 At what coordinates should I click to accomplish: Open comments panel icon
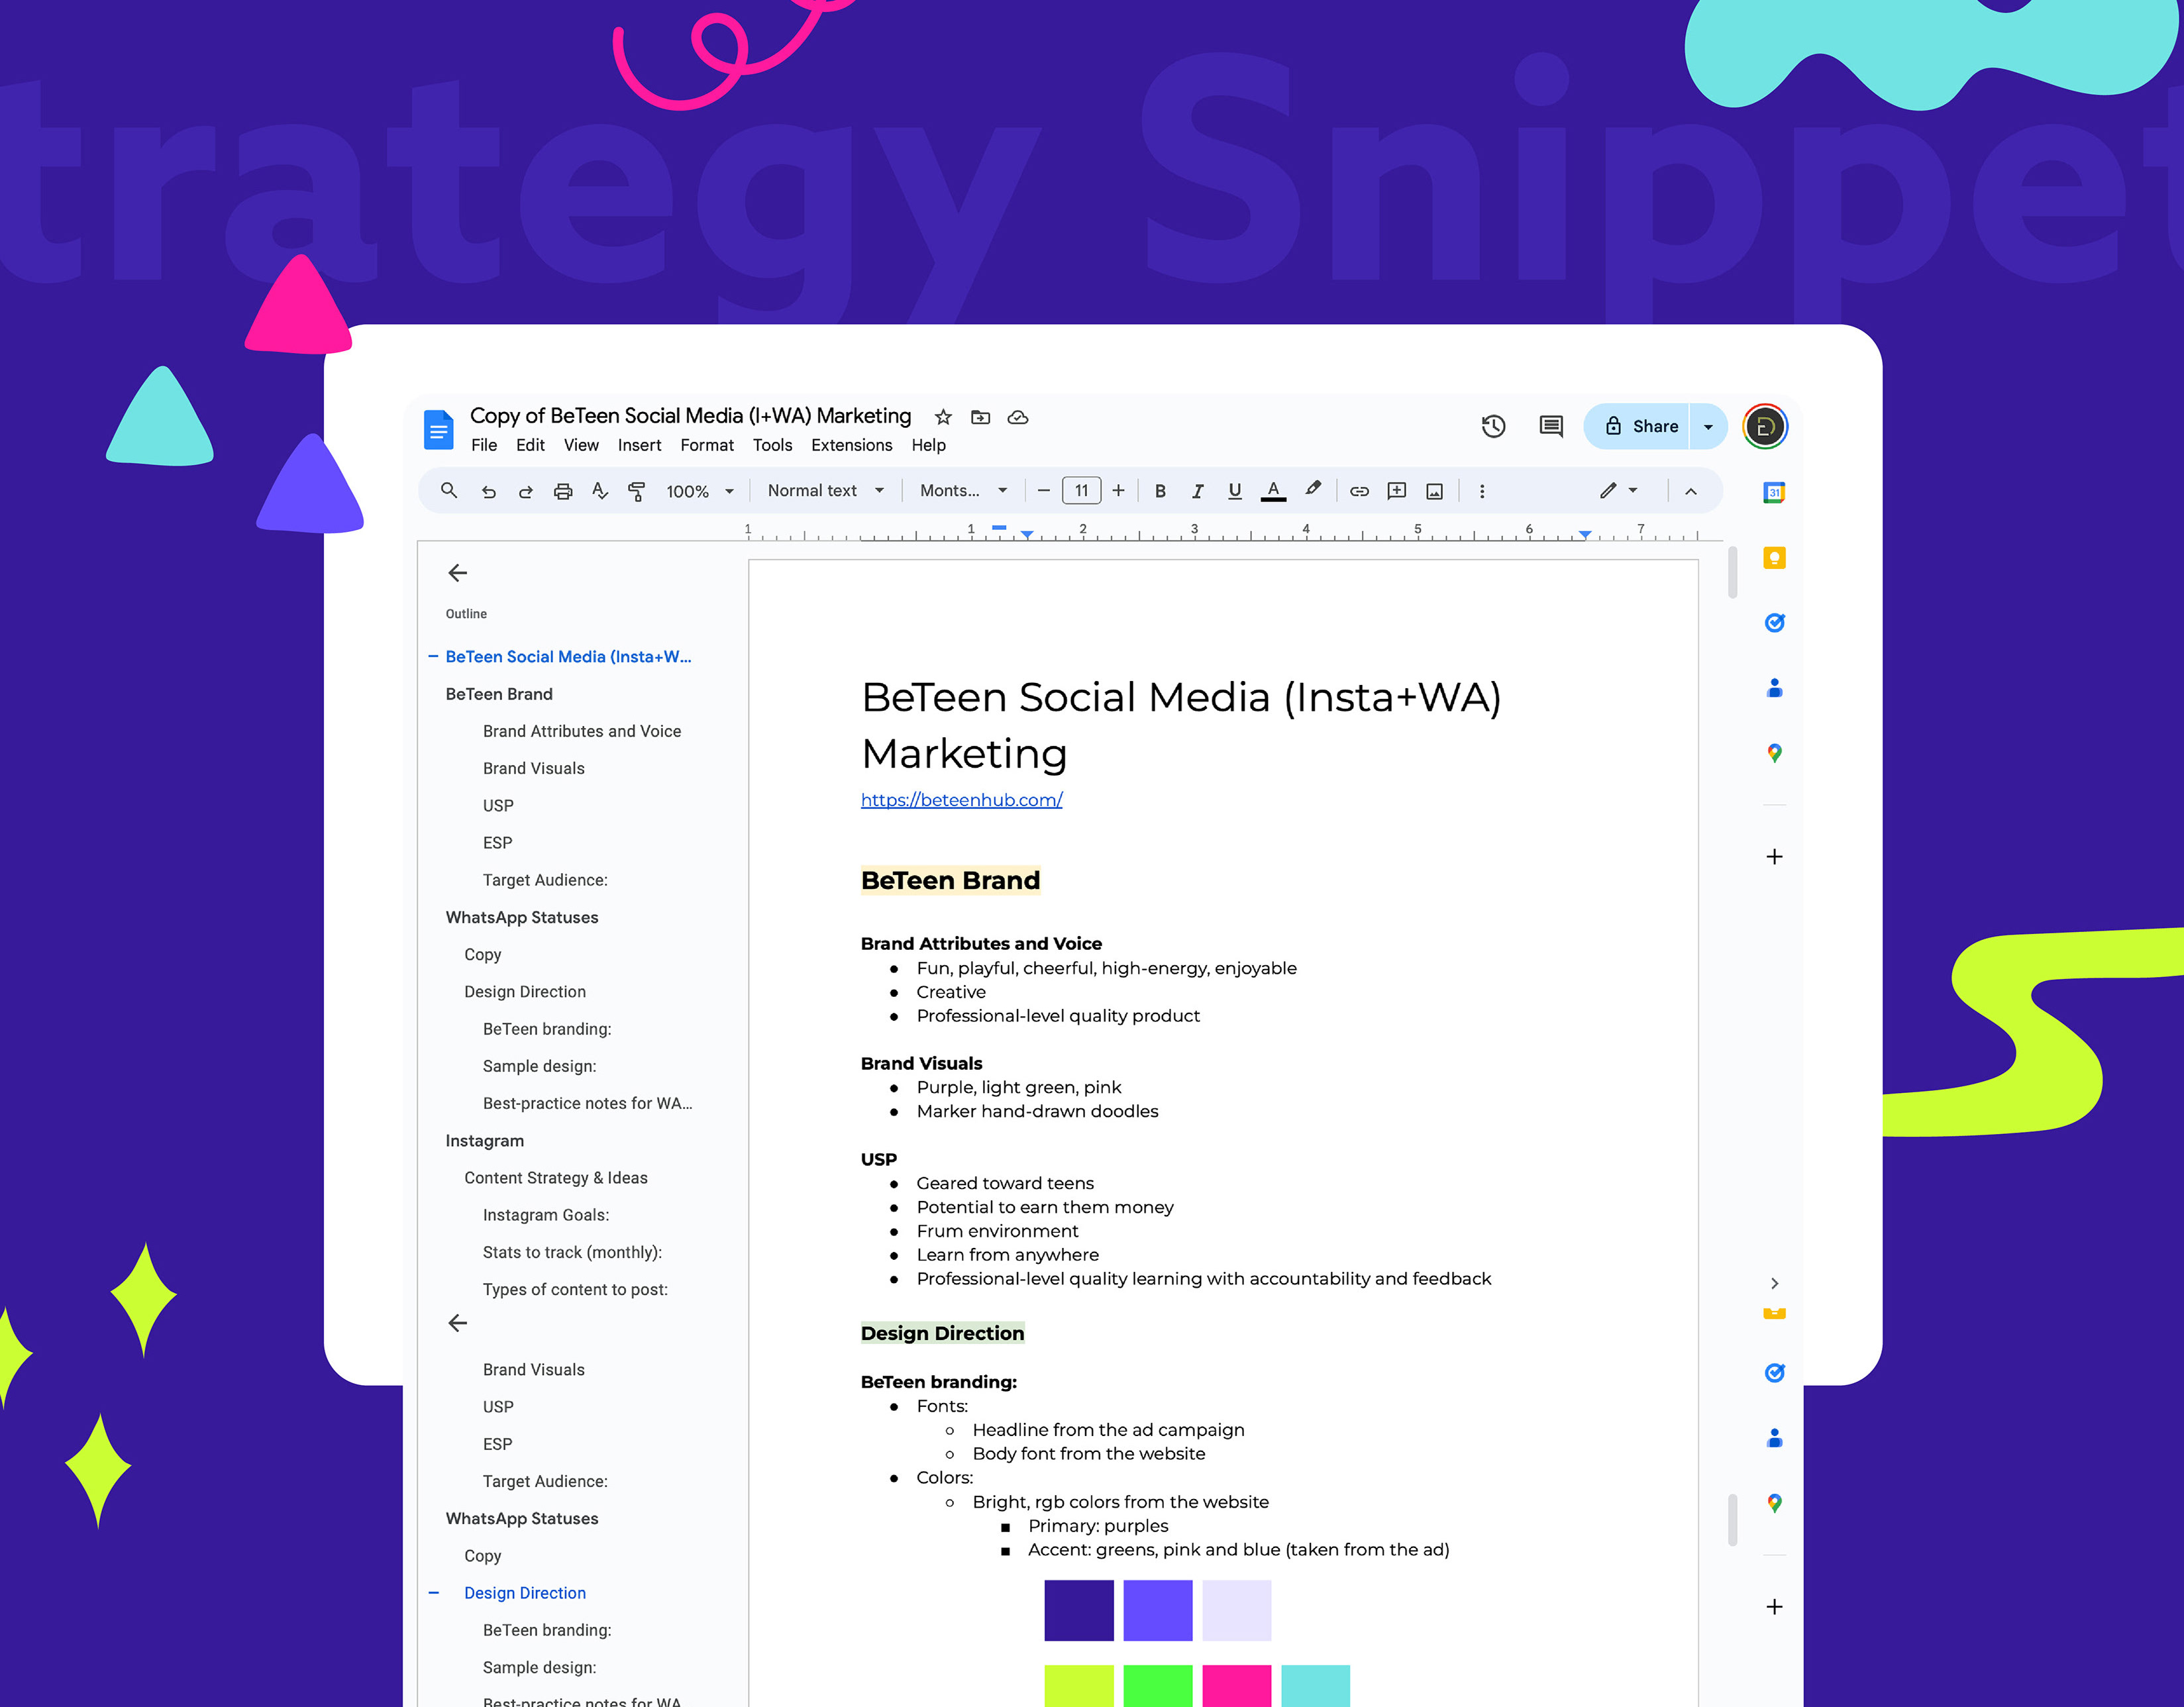point(1551,427)
